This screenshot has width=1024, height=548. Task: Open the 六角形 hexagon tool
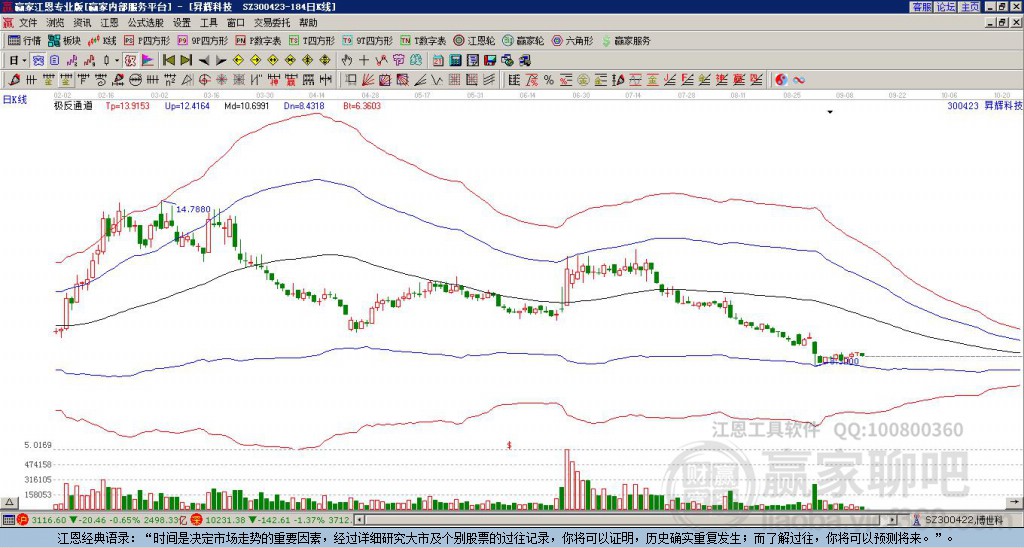573,40
